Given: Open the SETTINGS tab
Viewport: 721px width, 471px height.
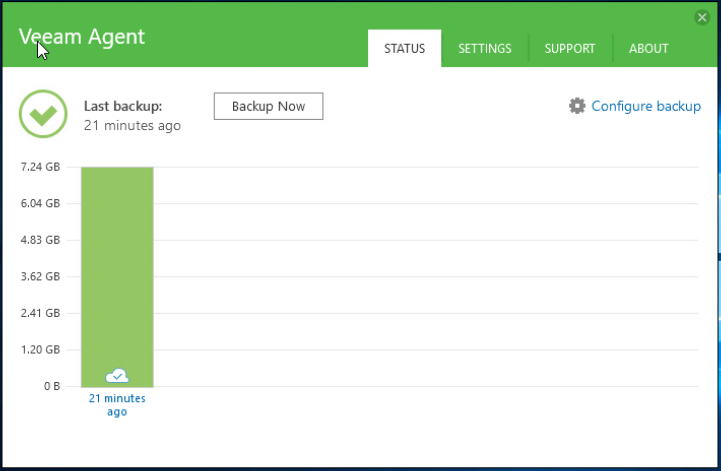Looking at the screenshot, I should (x=485, y=48).
